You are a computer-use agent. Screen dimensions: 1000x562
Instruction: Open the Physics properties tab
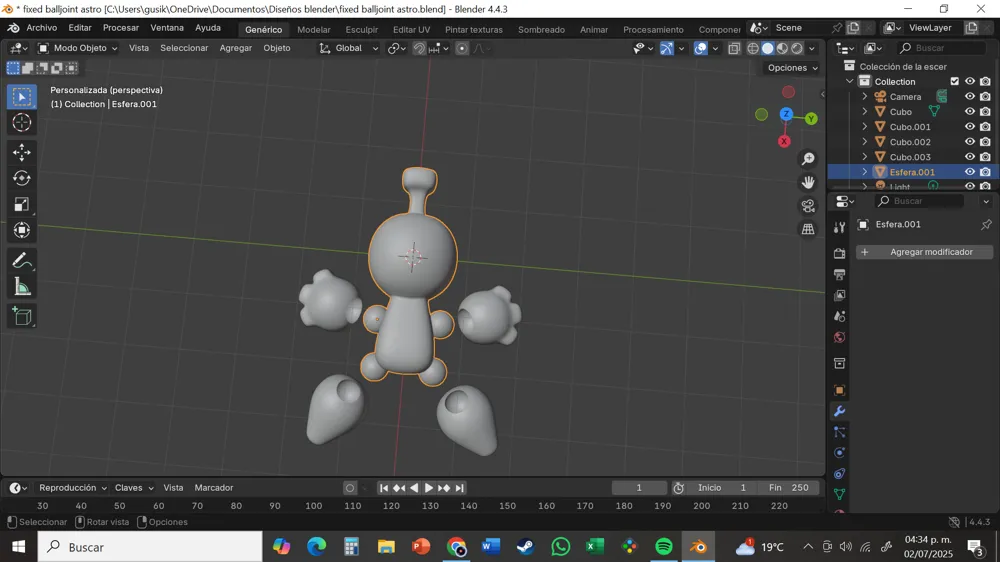pos(839,452)
